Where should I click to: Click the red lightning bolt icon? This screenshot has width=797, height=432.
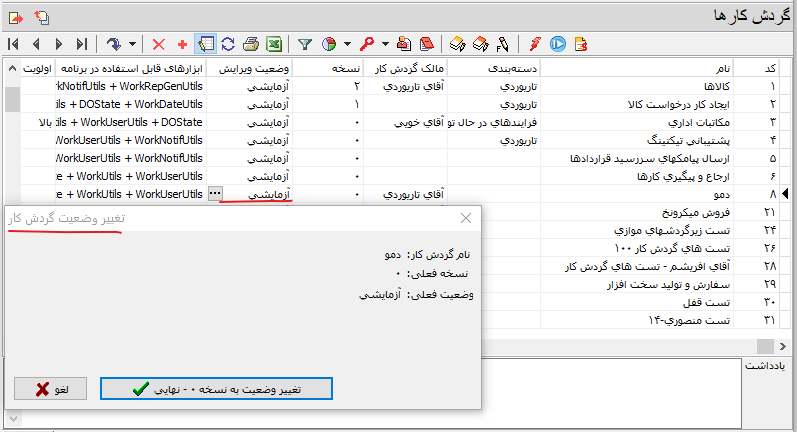point(535,44)
